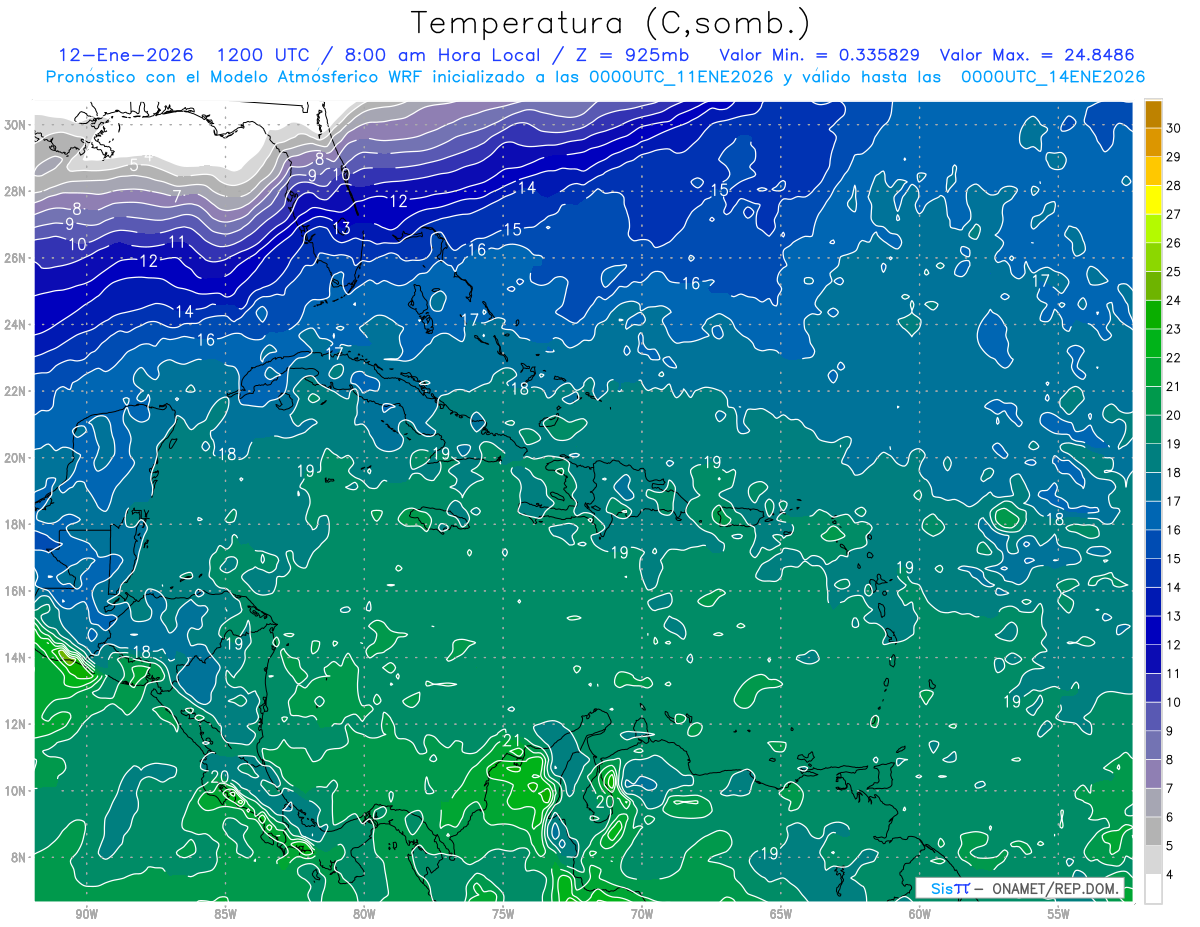Click the '18N' latitude axis label
Viewport: 1200px width, 927px height.
pos(14,524)
